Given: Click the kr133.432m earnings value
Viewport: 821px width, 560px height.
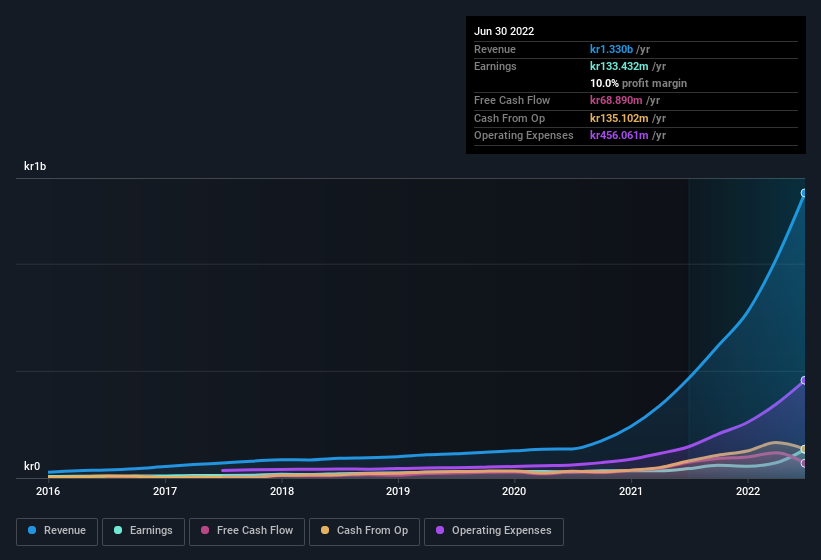Looking at the screenshot, I should (x=619, y=66).
